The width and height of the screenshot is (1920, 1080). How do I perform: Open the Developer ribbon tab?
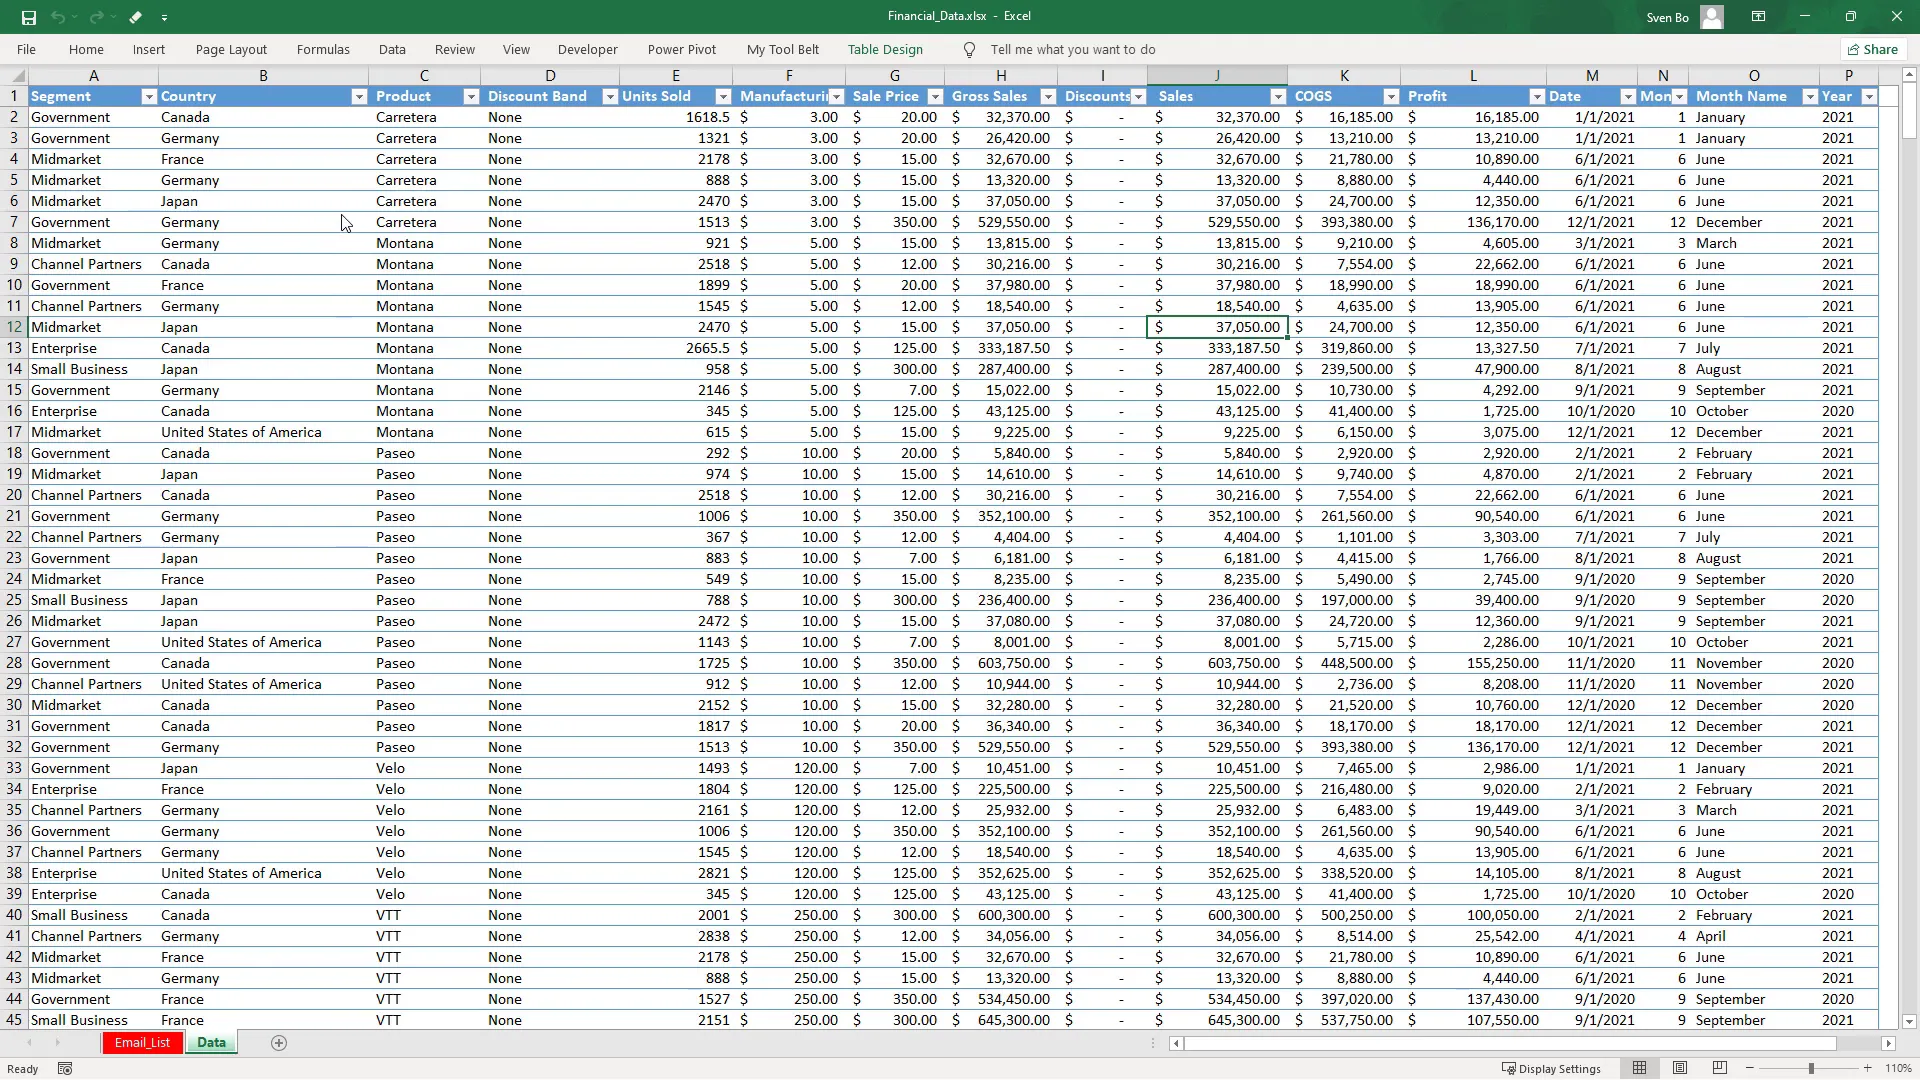pyautogui.click(x=588, y=49)
